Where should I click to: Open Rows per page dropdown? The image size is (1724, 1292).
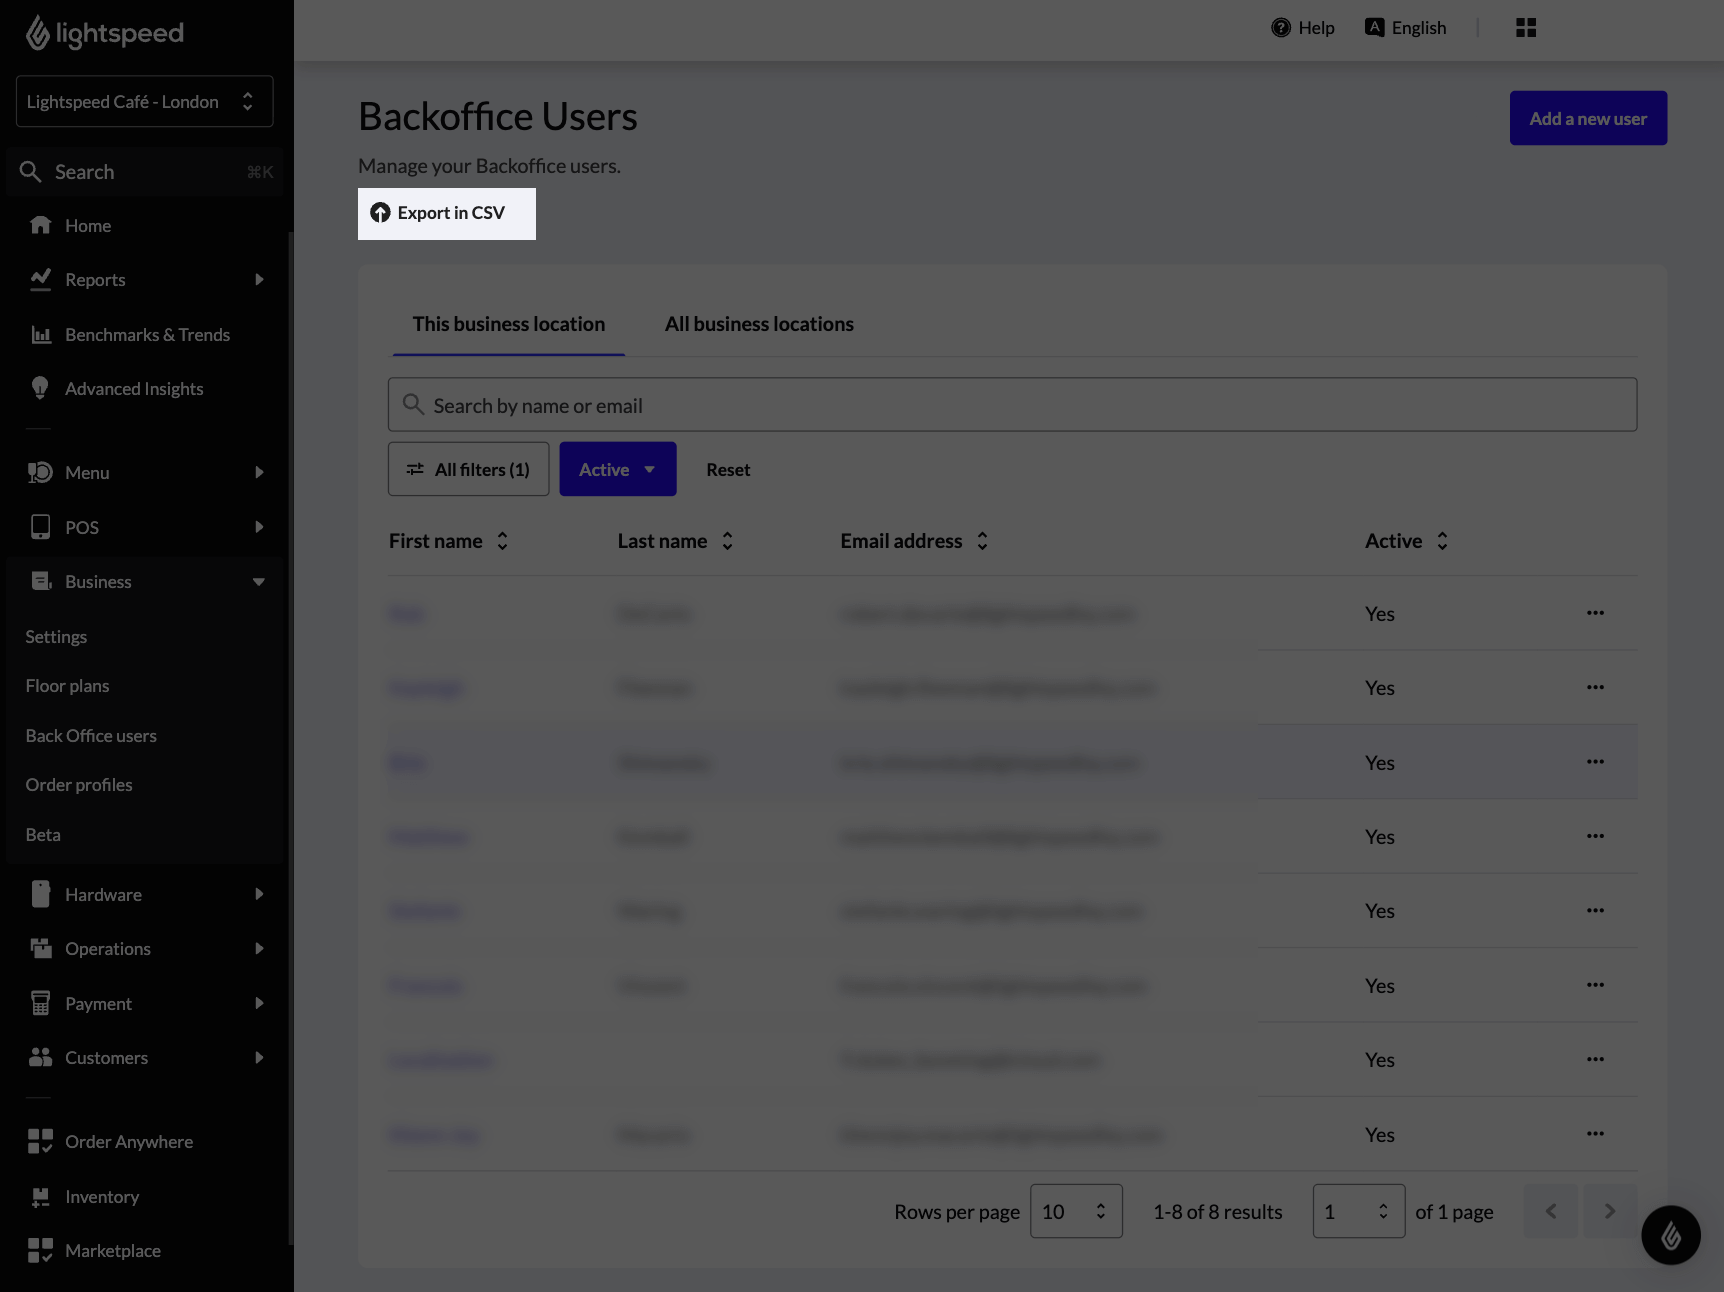click(1075, 1211)
